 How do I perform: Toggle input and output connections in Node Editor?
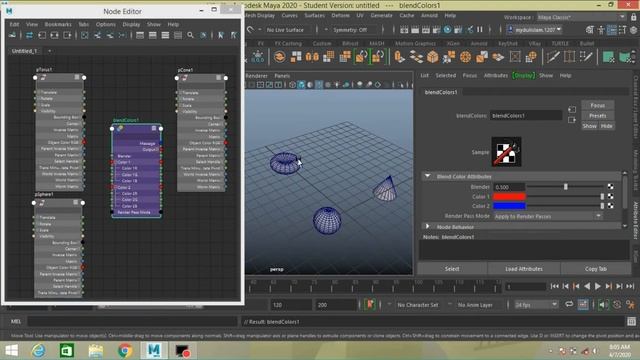[54, 36]
